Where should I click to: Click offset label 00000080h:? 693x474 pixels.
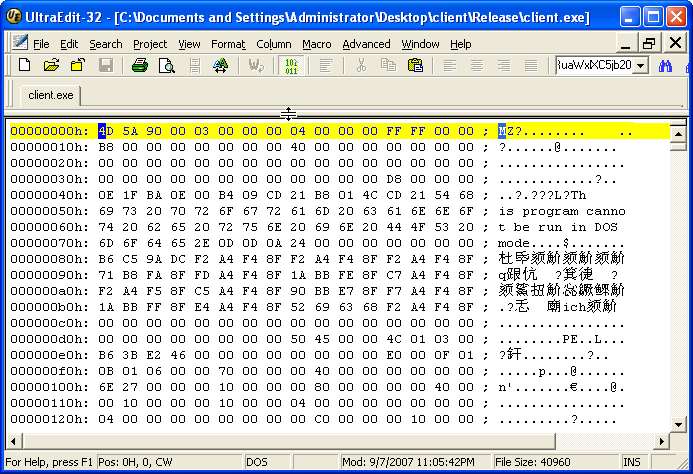[x=50, y=259]
